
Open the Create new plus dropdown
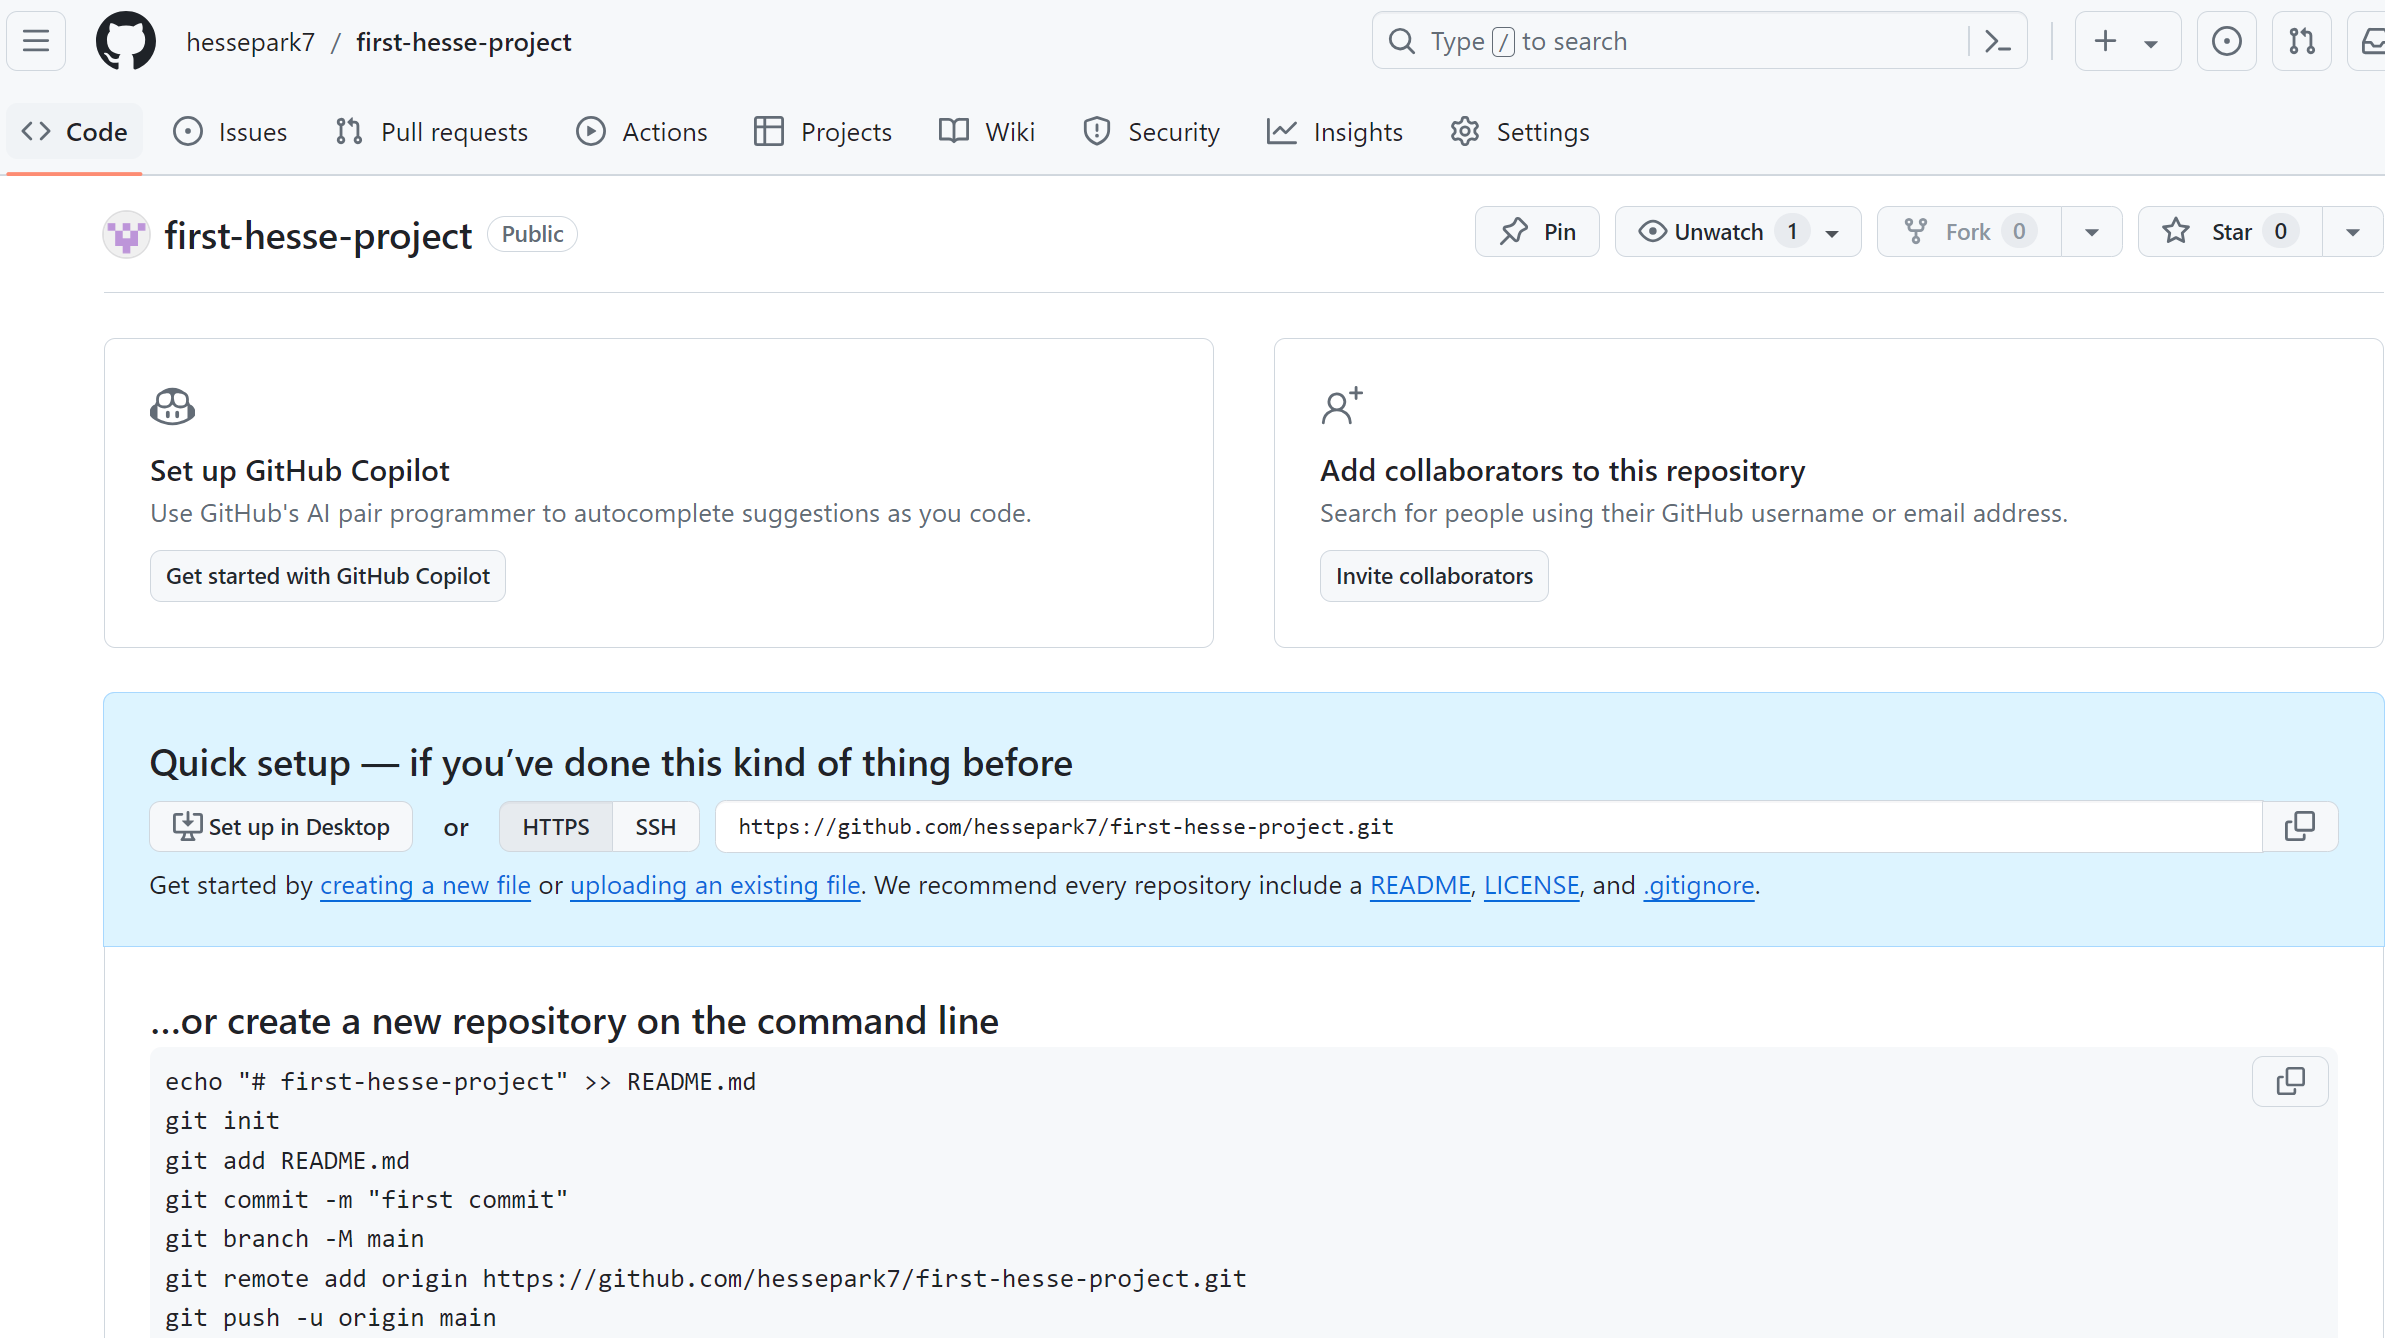(2126, 41)
